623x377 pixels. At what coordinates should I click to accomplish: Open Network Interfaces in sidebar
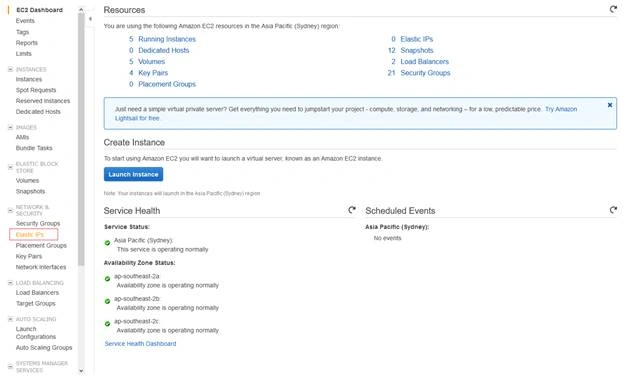tap(41, 267)
